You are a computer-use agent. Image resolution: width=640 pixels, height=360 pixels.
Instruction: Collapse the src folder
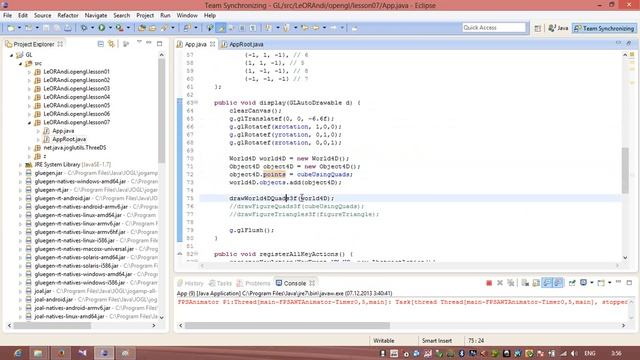click(x=20, y=63)
